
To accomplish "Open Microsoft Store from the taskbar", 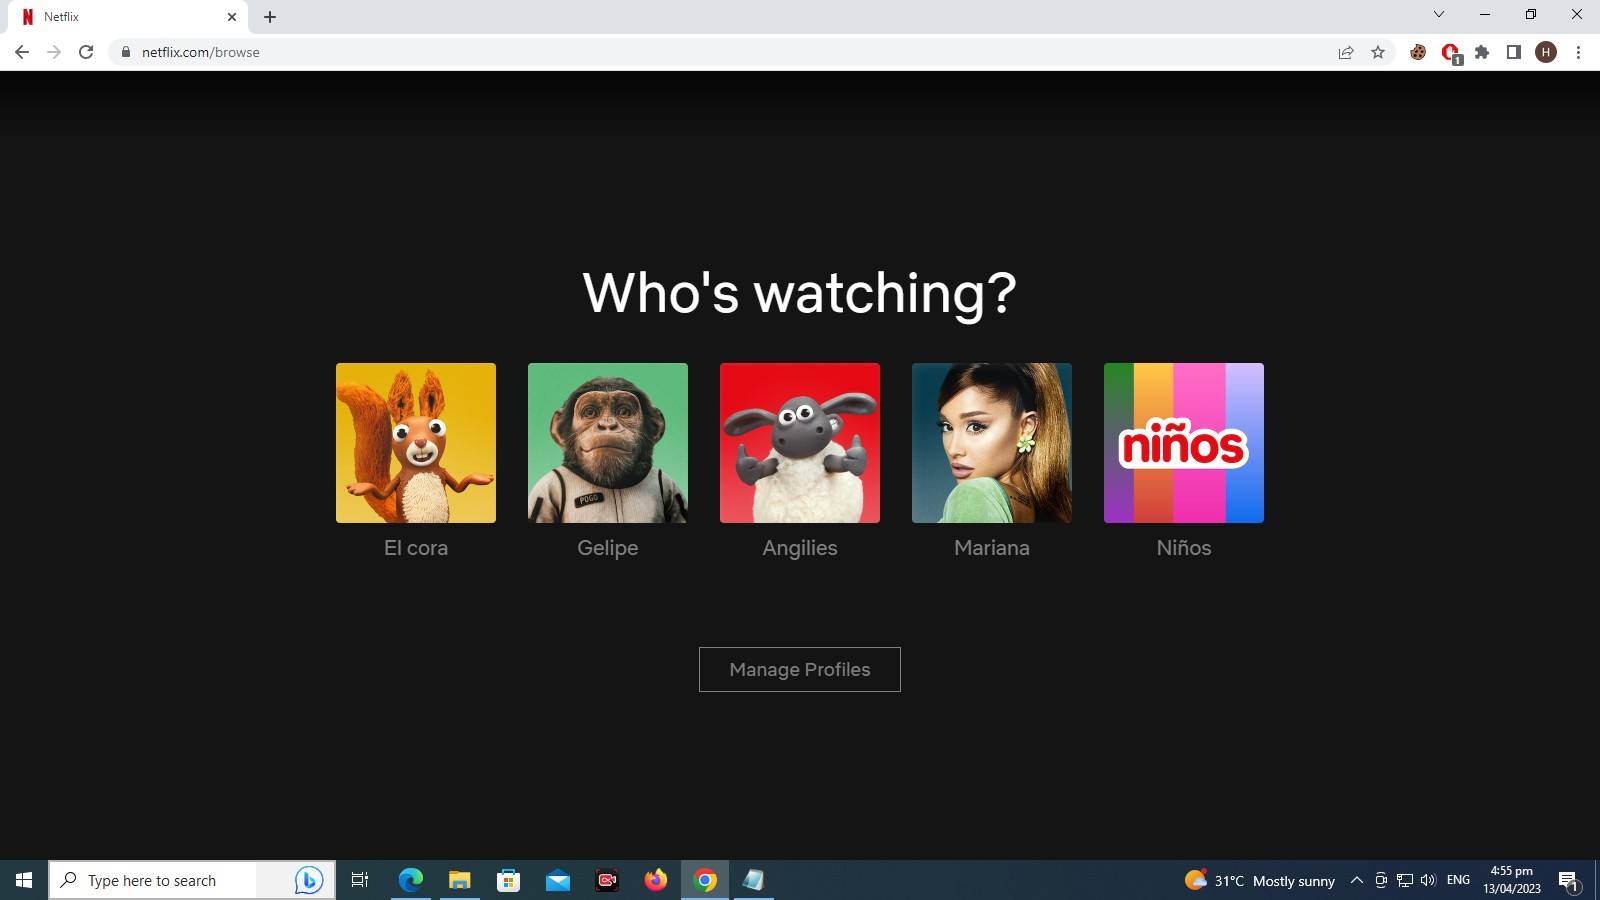I will click(x=509, y=880).
